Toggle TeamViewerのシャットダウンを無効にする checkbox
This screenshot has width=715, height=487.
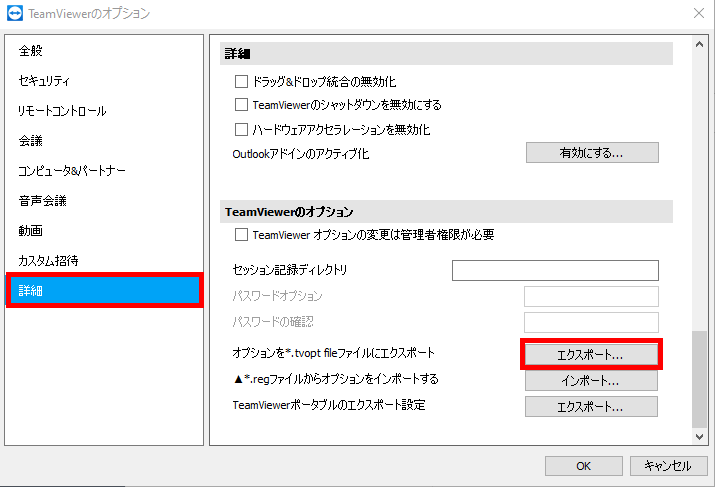point(241,105)
